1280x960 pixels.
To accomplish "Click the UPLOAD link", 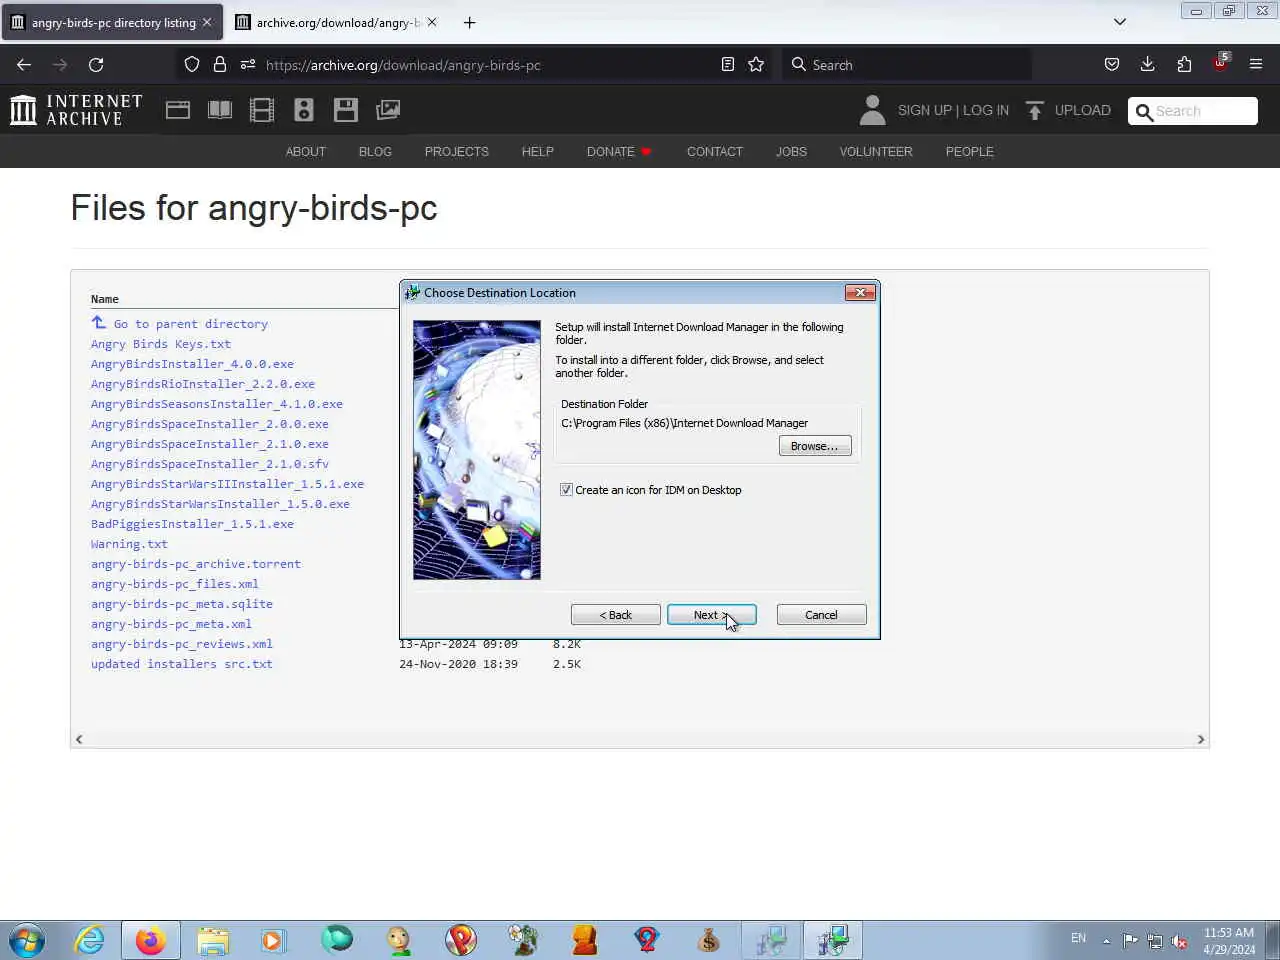I will (1082, 110).
